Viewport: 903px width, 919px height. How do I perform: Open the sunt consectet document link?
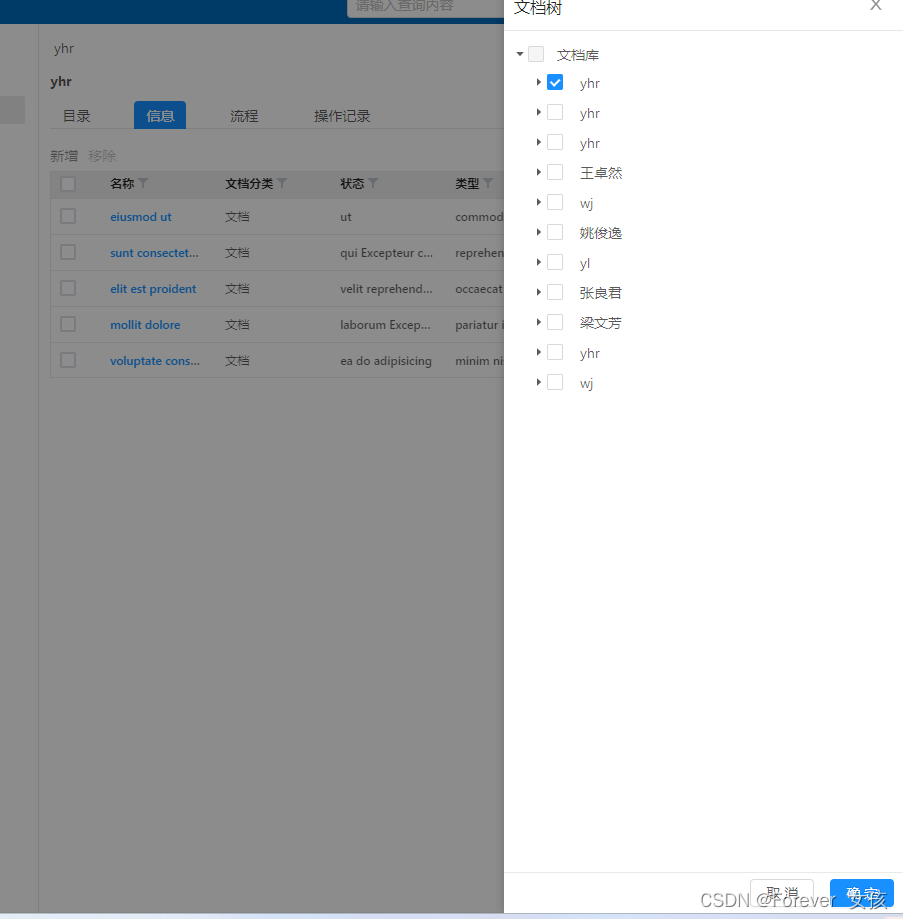coord(154,253)
